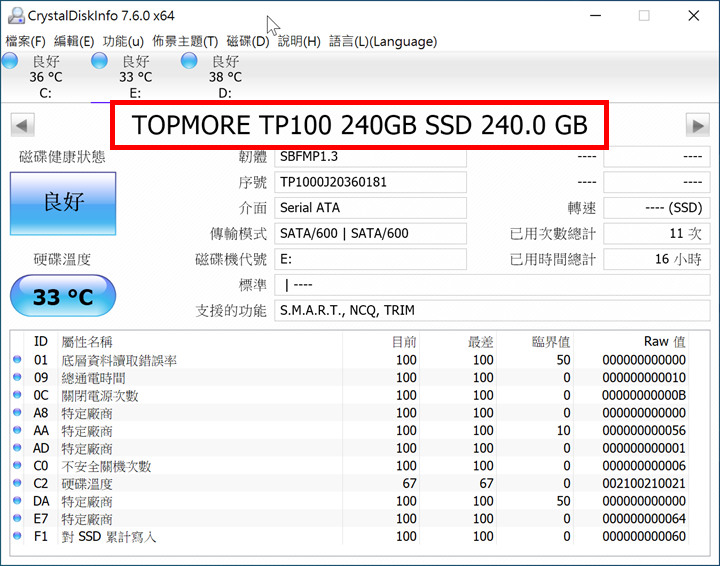
Task: Open the 說明(H) menu
Action: (x=299, y=41)
